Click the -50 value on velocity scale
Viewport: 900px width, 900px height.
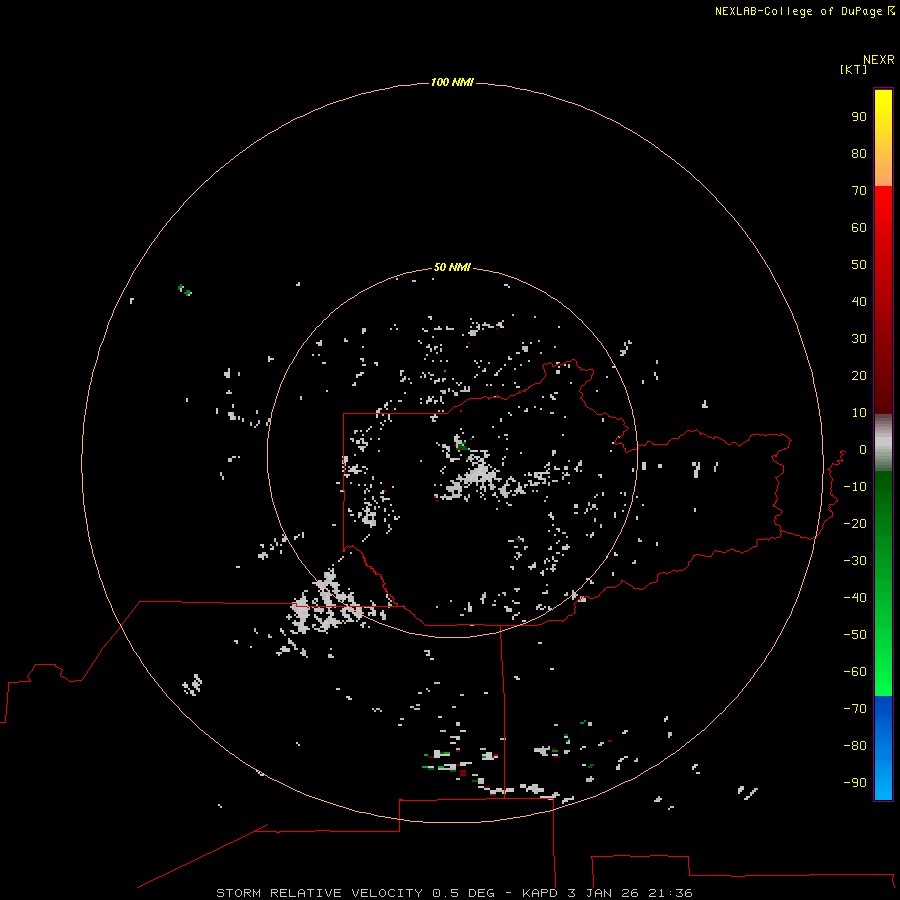coord(855,635)
